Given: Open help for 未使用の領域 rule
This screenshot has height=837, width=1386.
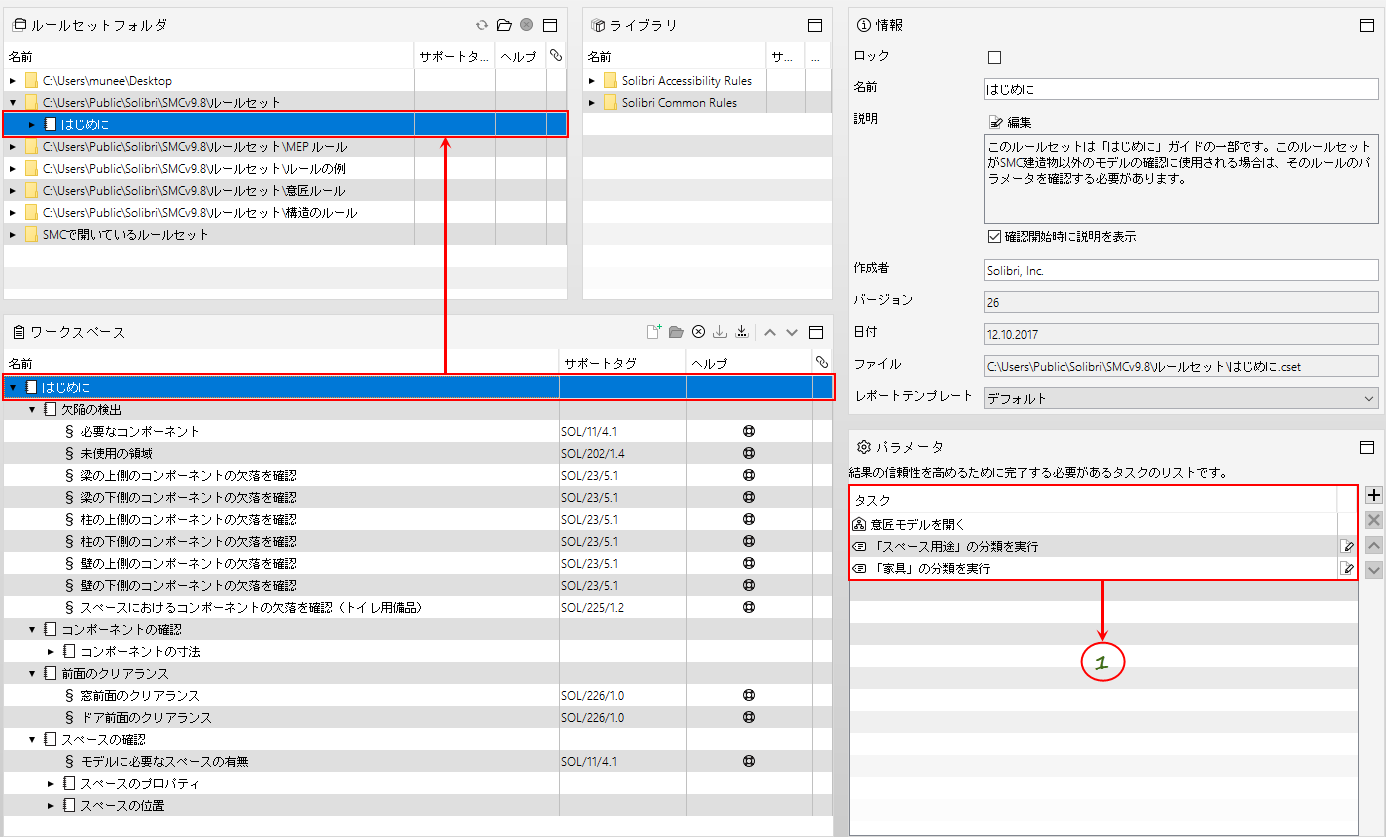Looking at the screenshot, I should click(x=748, y=453).
